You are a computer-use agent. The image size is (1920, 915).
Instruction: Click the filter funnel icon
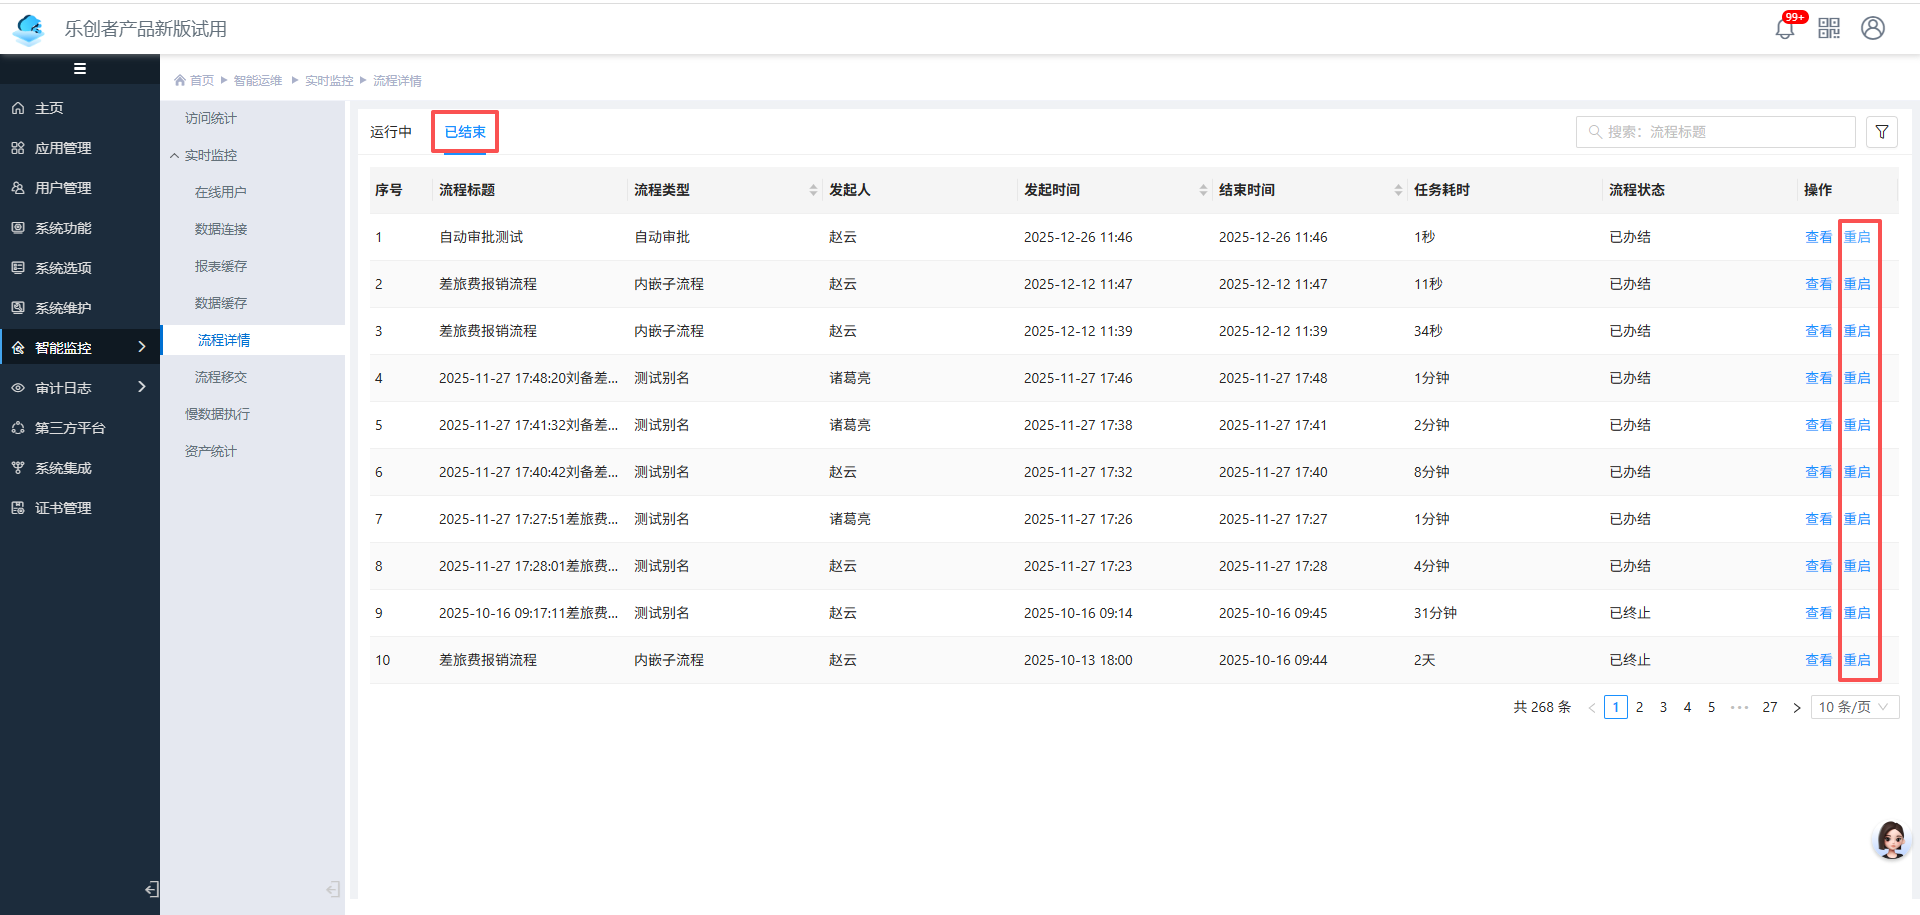1882,132
